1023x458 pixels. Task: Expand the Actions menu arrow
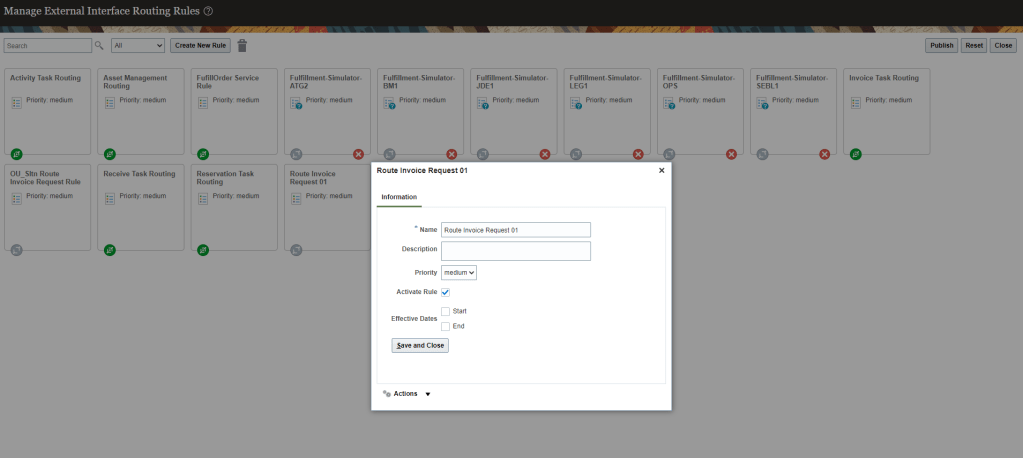point(428,394)
